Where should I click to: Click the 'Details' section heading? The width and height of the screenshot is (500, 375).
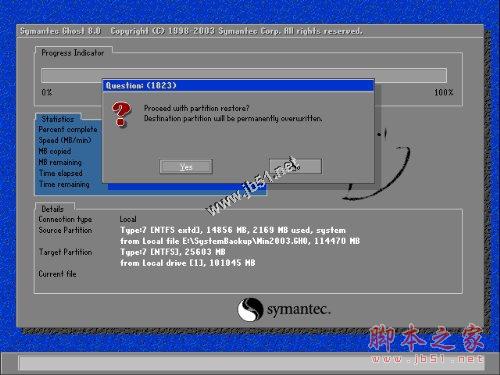pyautogui.click(x=52, y=209)
